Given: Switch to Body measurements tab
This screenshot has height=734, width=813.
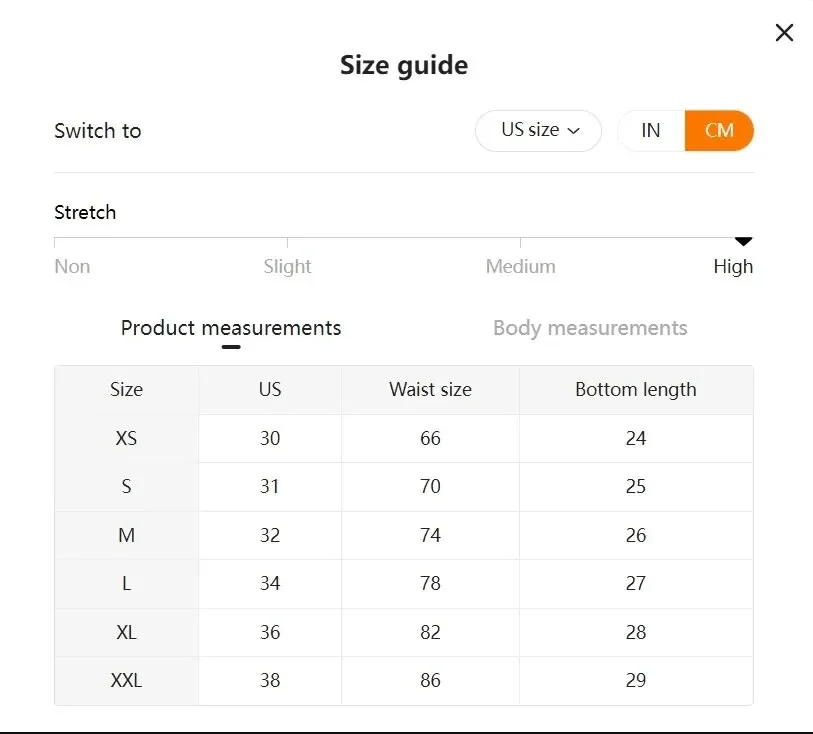Looking at the screenshot, I should (590, 328).
